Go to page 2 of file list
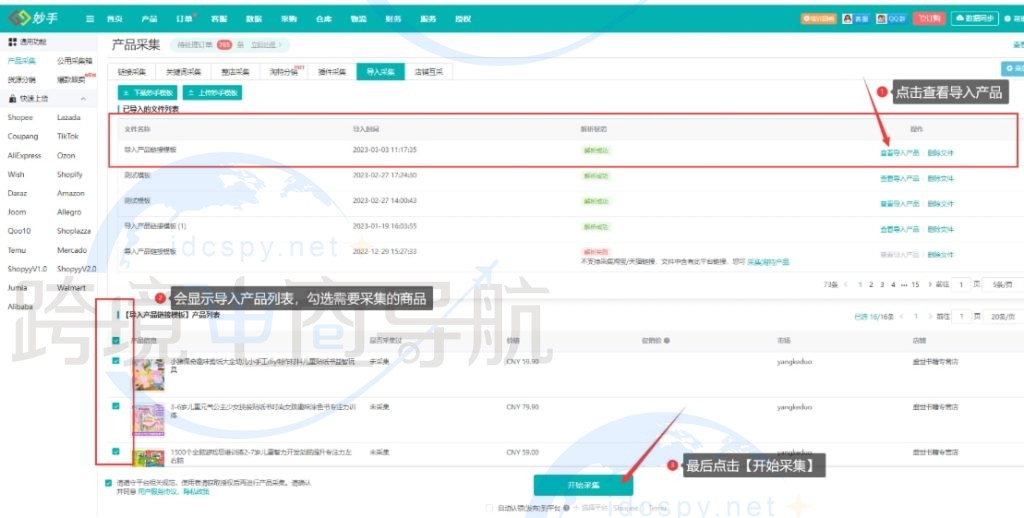The width and height of the screenshot is (1024, 518). pos(871,285)
